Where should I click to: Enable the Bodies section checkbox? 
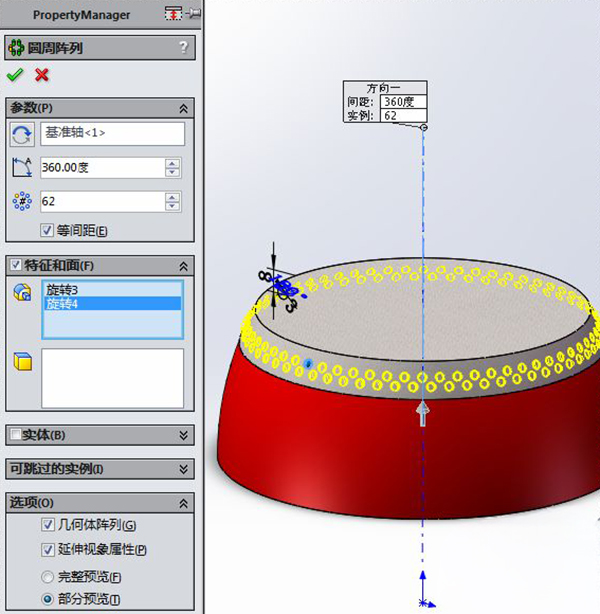point(16,434)
